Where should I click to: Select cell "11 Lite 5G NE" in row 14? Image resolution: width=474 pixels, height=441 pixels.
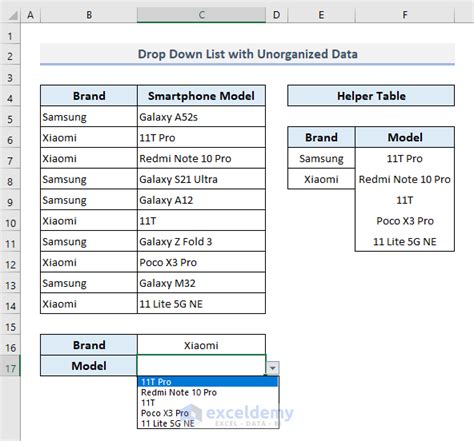point(201,304)
